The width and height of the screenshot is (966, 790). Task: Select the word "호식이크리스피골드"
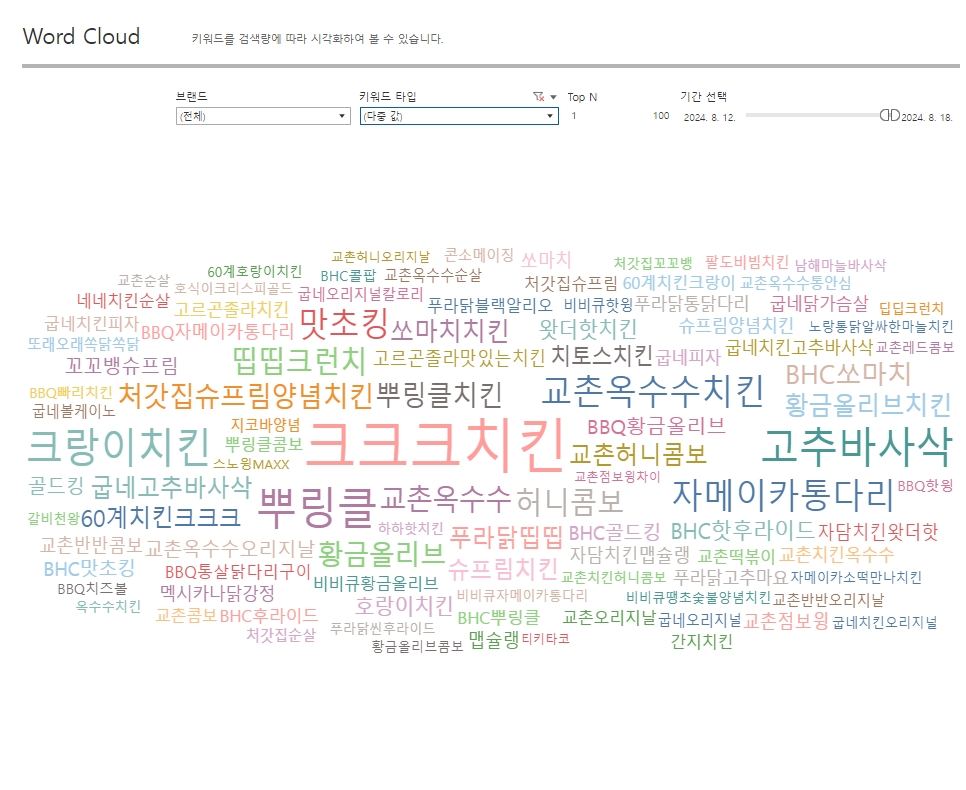click(x=233, y=288)
